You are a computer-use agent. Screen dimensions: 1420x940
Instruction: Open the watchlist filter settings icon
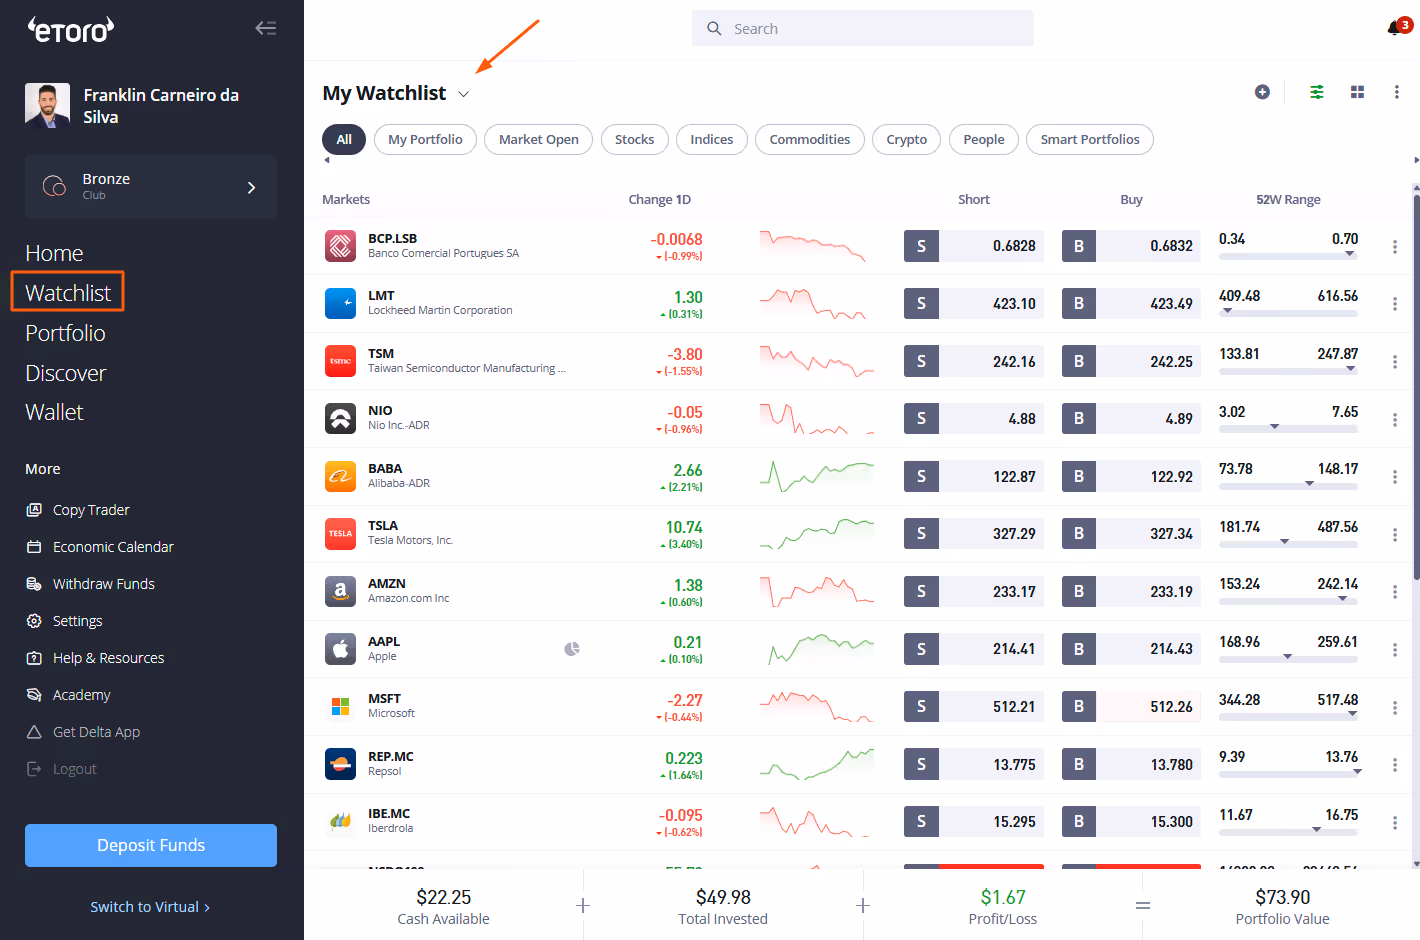(x=1317, y=92)
